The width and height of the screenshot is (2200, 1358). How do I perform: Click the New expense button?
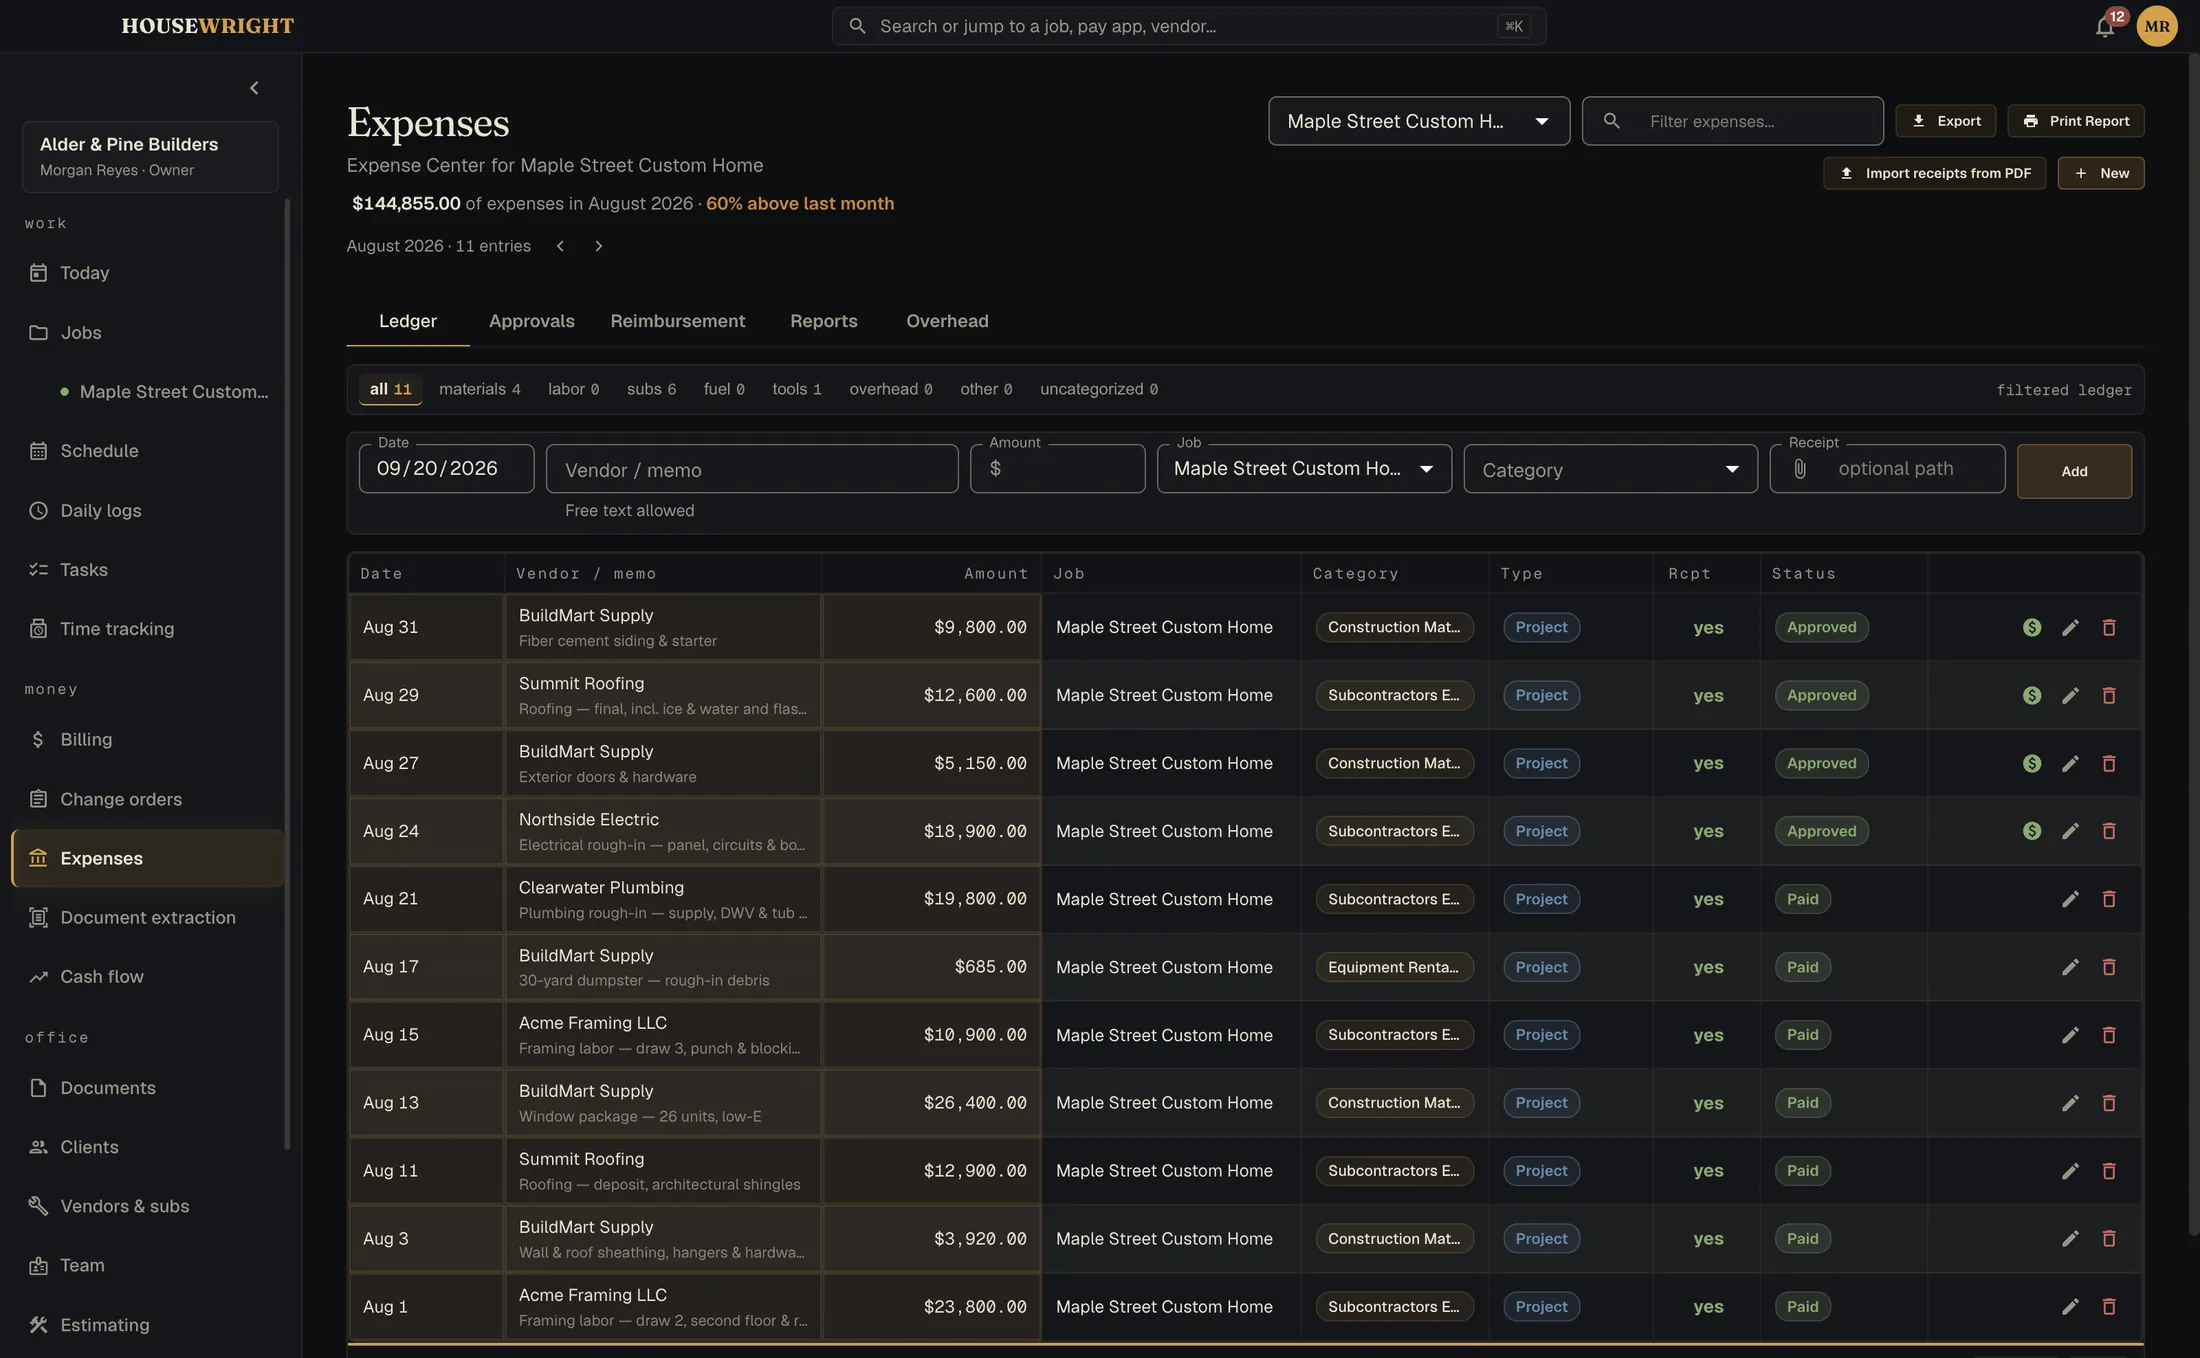pyautogui.click(x=2100, y=173)
